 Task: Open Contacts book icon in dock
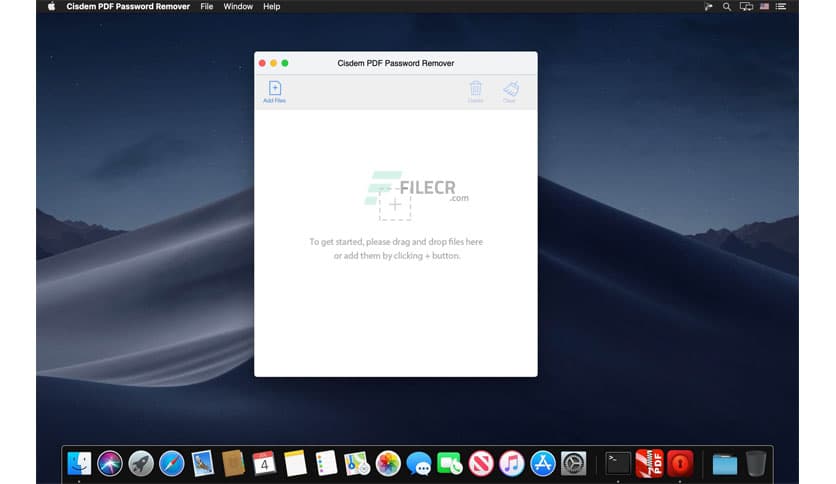[233, 463]
